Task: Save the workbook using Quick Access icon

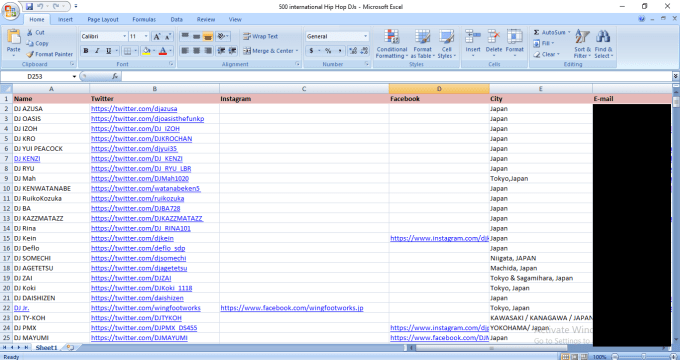Action: pyautogui.click(x=29, y=7)
